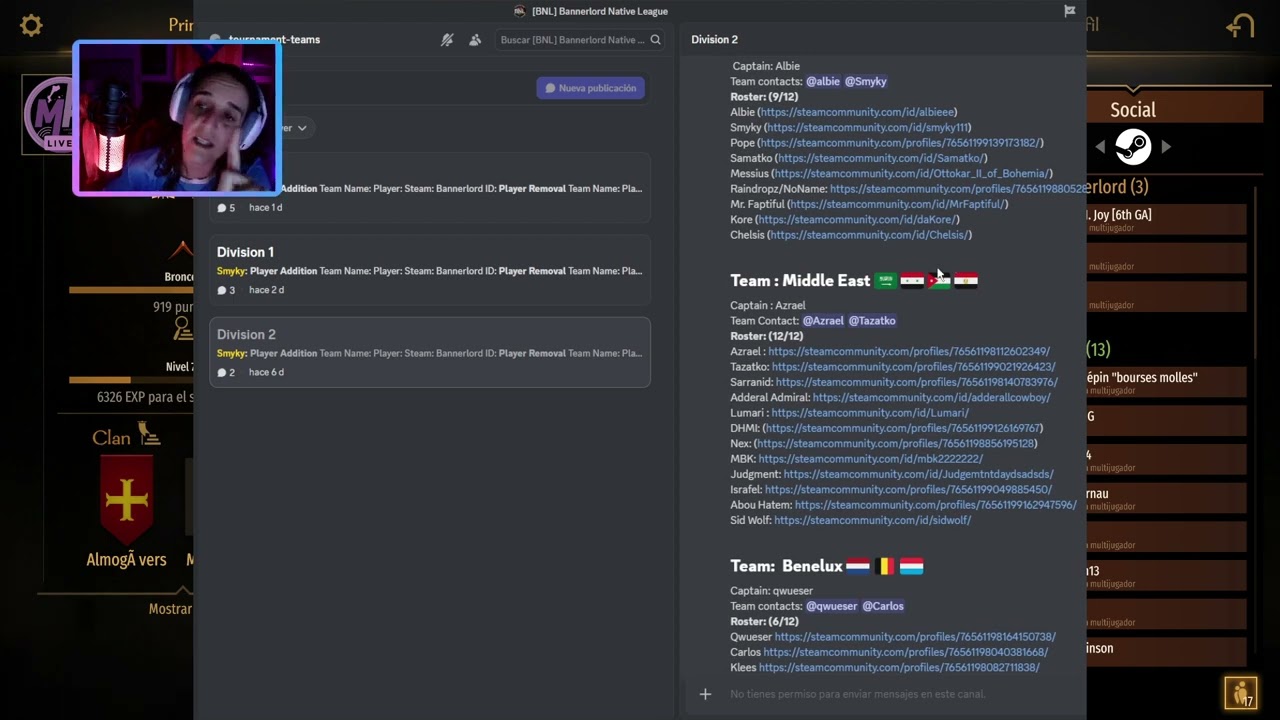The height and width of the screenshot is (720, 1280).
Task: Open Messius Ottokar_II_of_Bohemia link
Action: click(x=912, y=173)
